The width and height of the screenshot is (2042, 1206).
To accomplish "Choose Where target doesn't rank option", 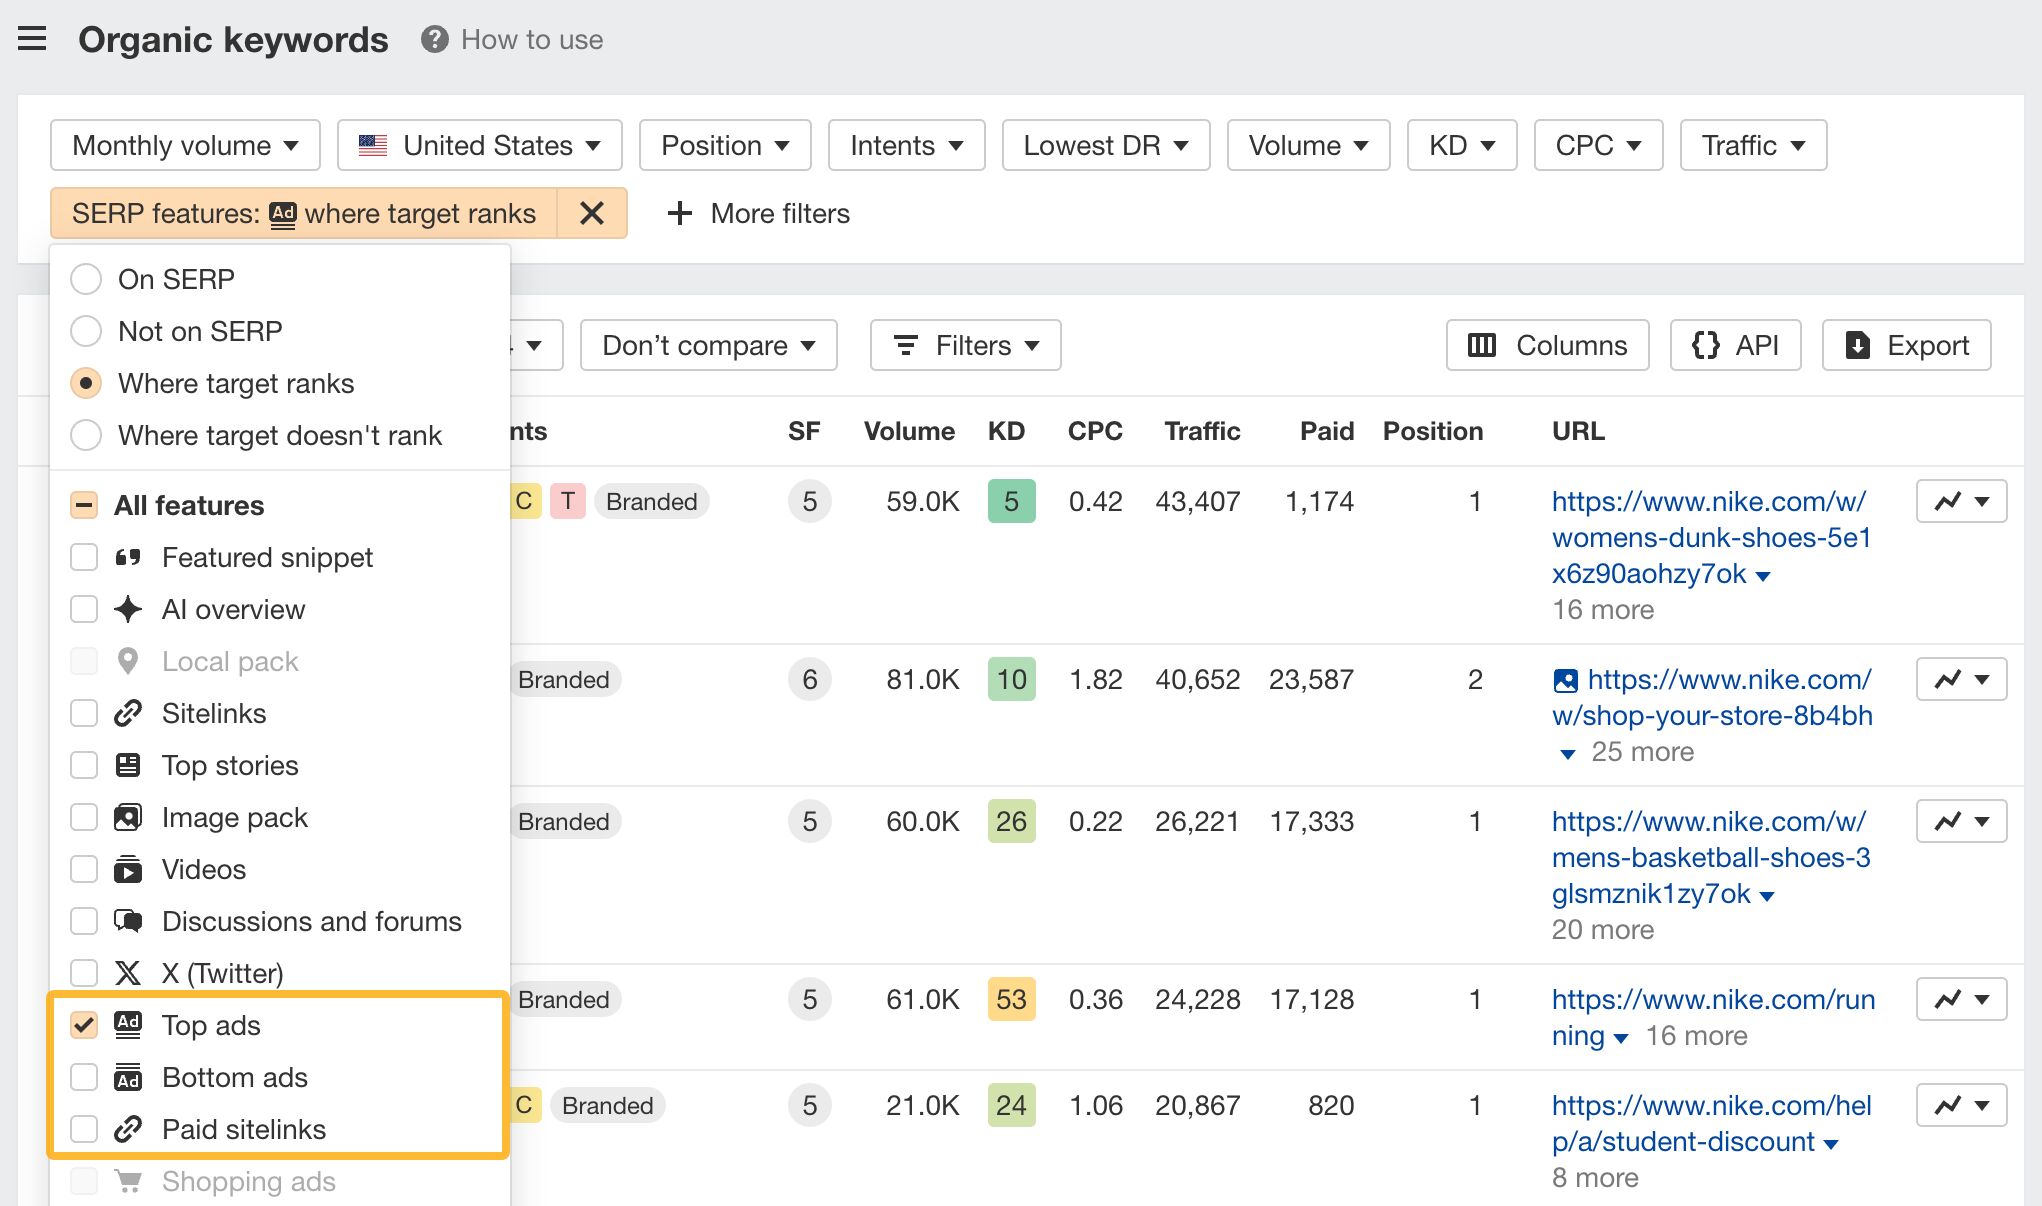I will coord(86,435).
